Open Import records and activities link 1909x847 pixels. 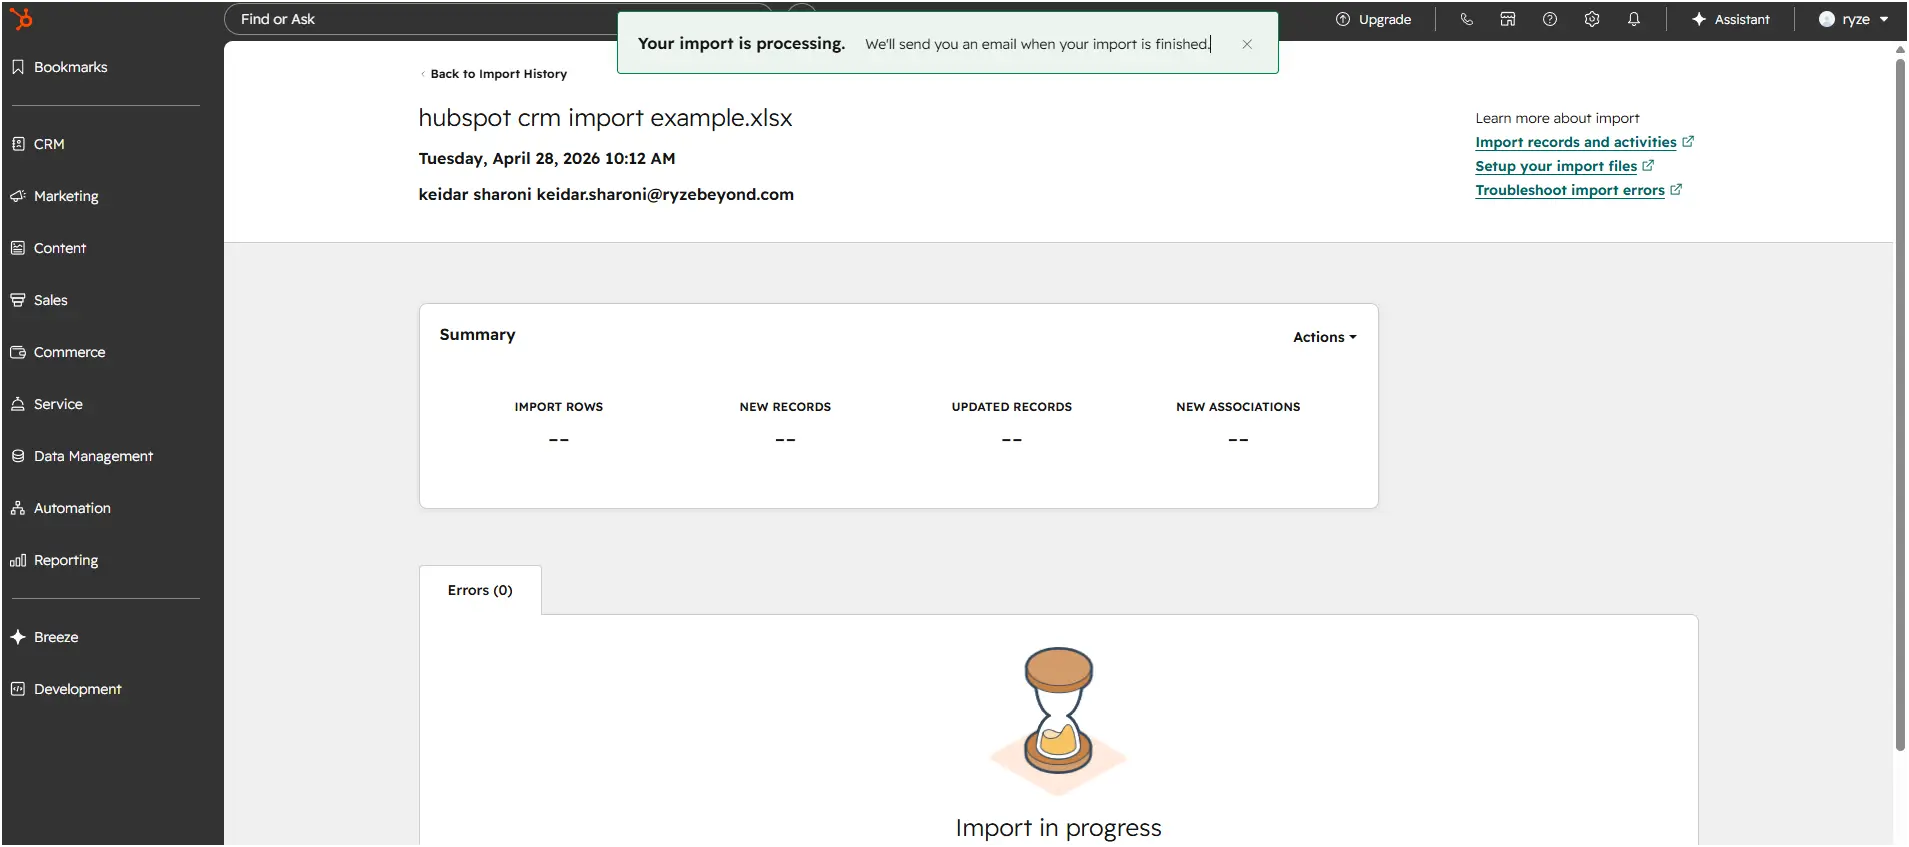pyautogui.click(x=1575, y=142)
